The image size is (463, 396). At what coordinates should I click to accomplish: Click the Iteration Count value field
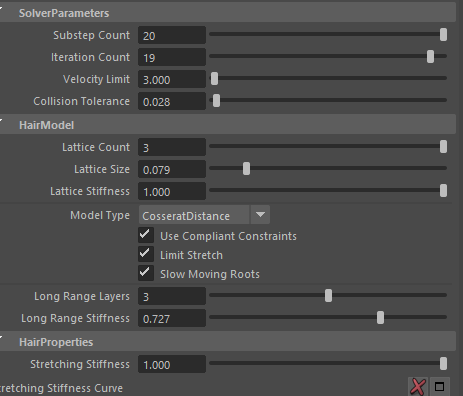coord(172,57)
